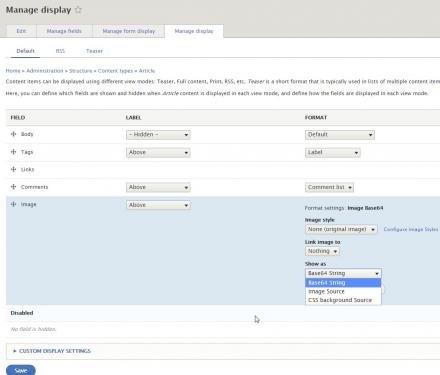Screen dimensions: 440x375
Task: Choose CSS background Source option
Action: coord(343,300)
